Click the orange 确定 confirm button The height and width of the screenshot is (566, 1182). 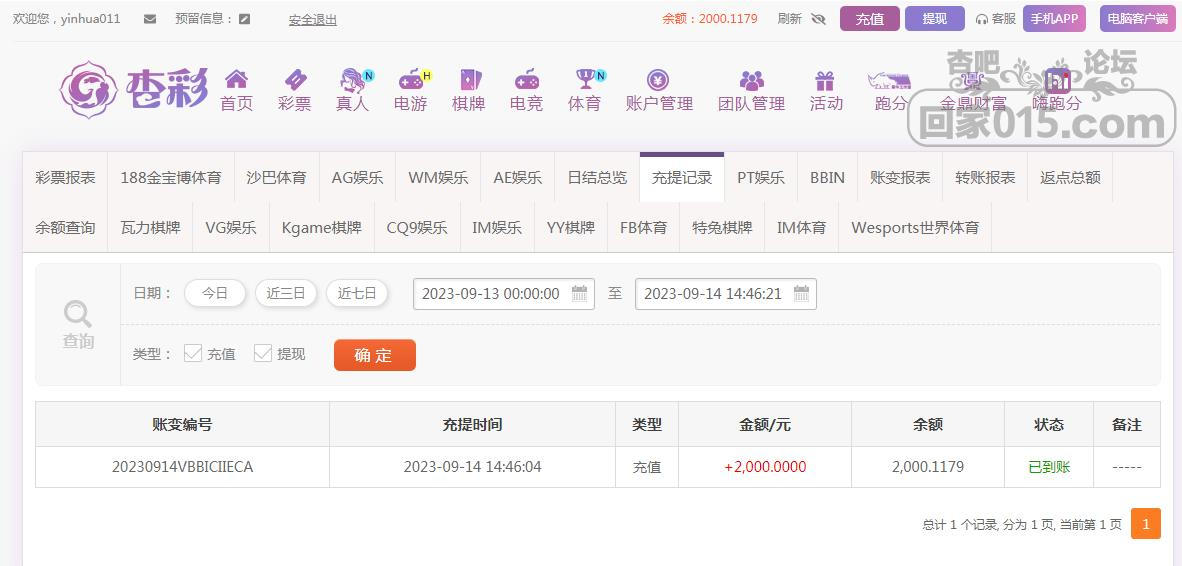375,355
